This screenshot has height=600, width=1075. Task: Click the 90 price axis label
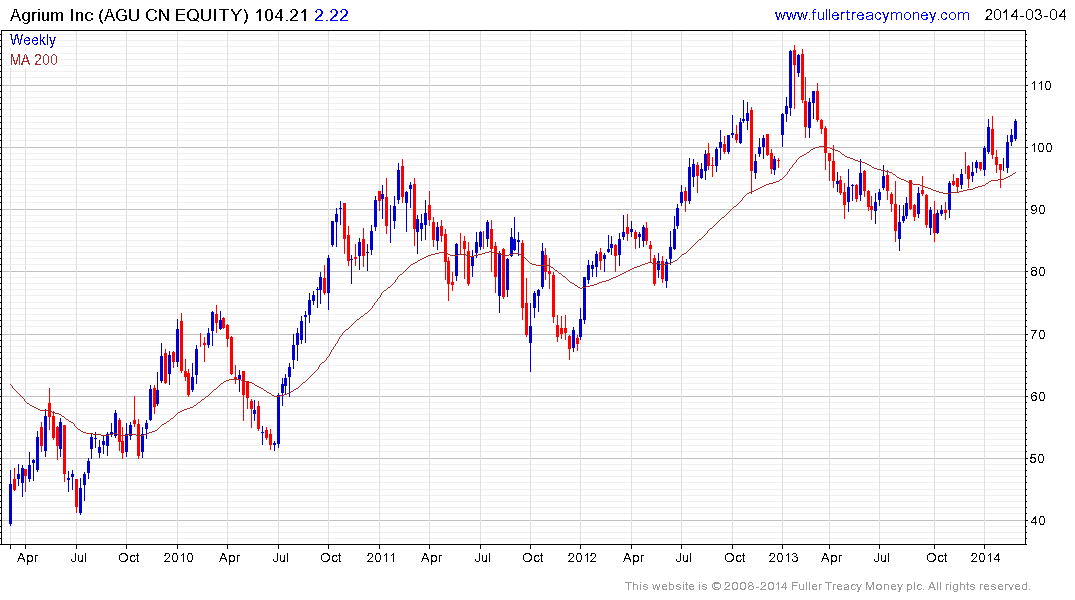click(x=1038, y=210)
